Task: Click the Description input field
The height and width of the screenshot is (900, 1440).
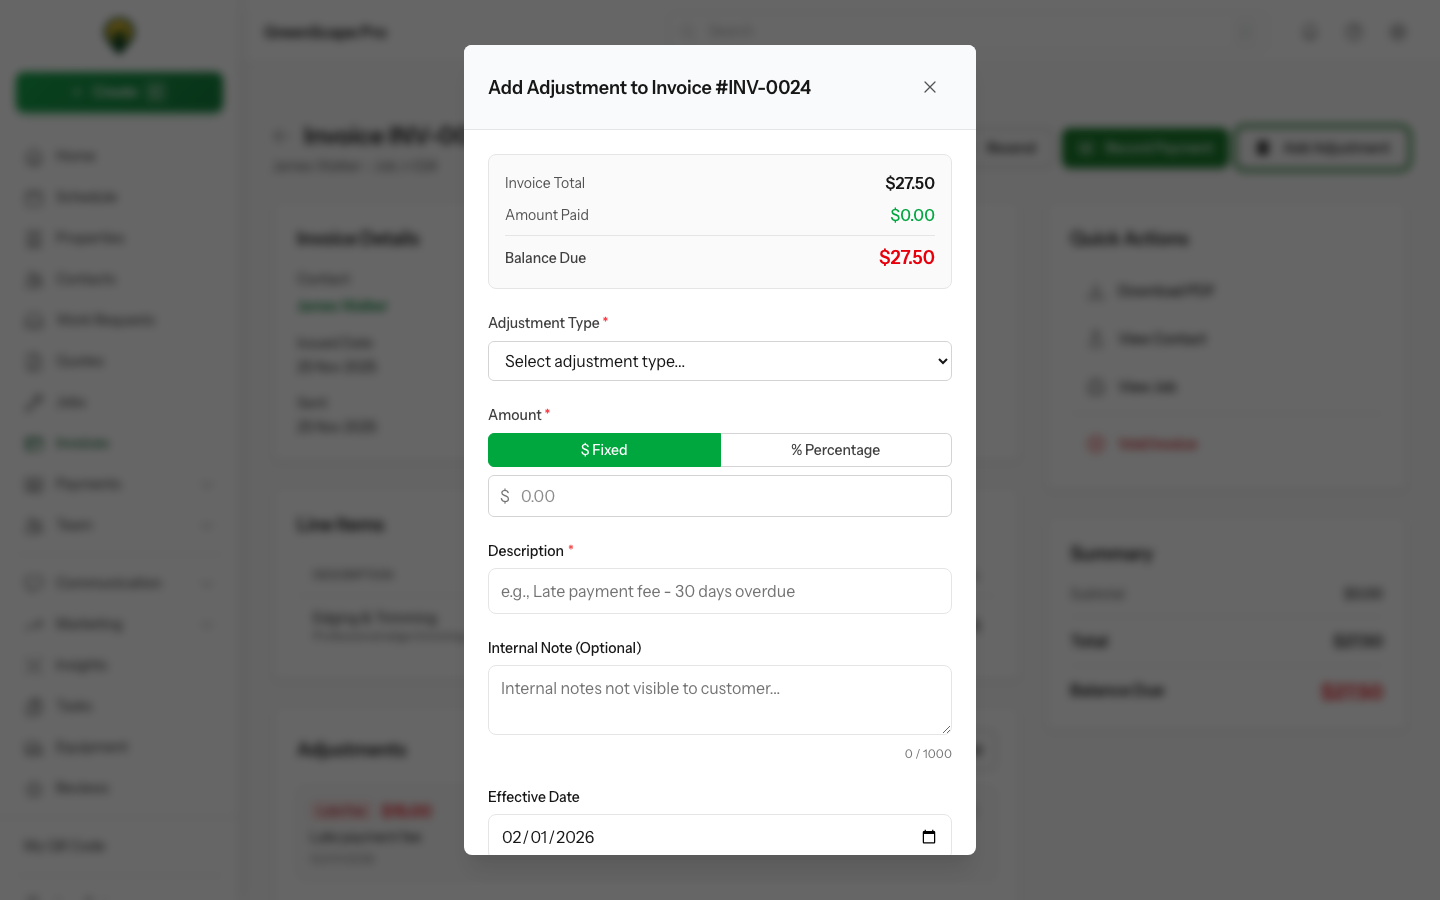Action: tap(719, 591)
